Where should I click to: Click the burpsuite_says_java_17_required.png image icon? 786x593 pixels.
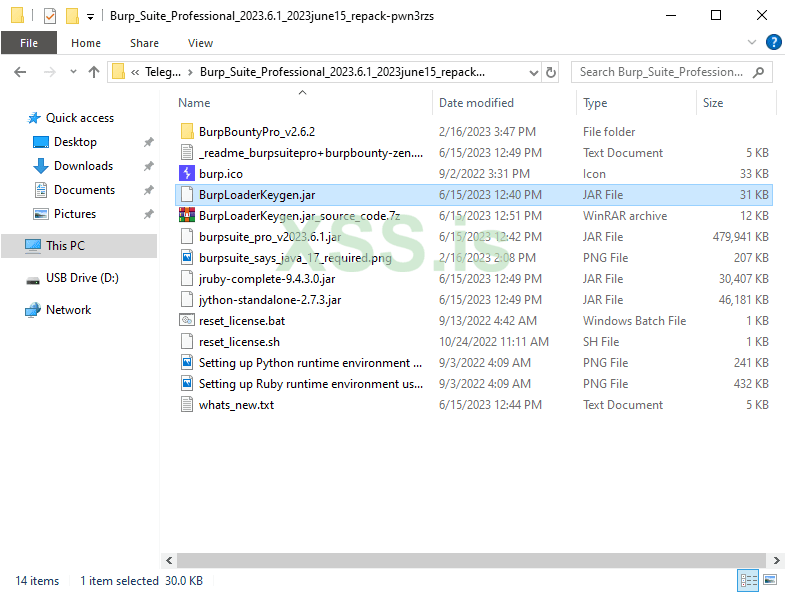click(x=187, y=258)
